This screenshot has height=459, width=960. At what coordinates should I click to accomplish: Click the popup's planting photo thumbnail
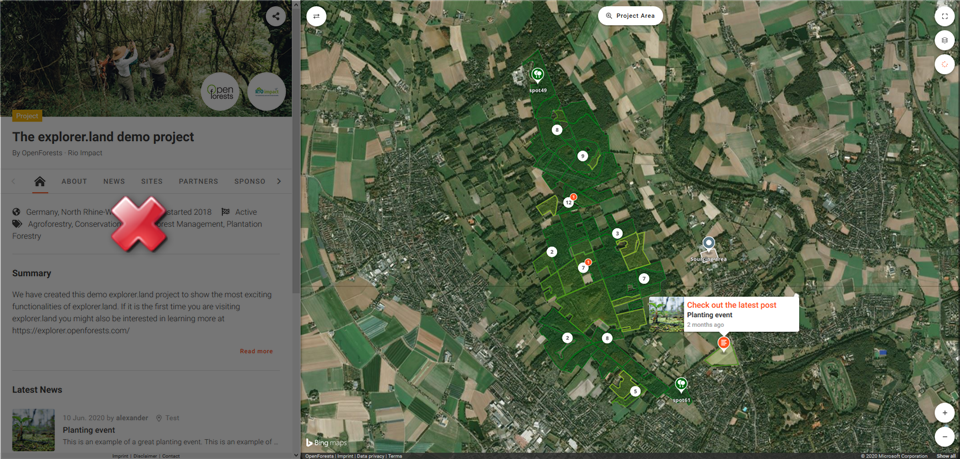pyautogui.click(x=666, y=314)
